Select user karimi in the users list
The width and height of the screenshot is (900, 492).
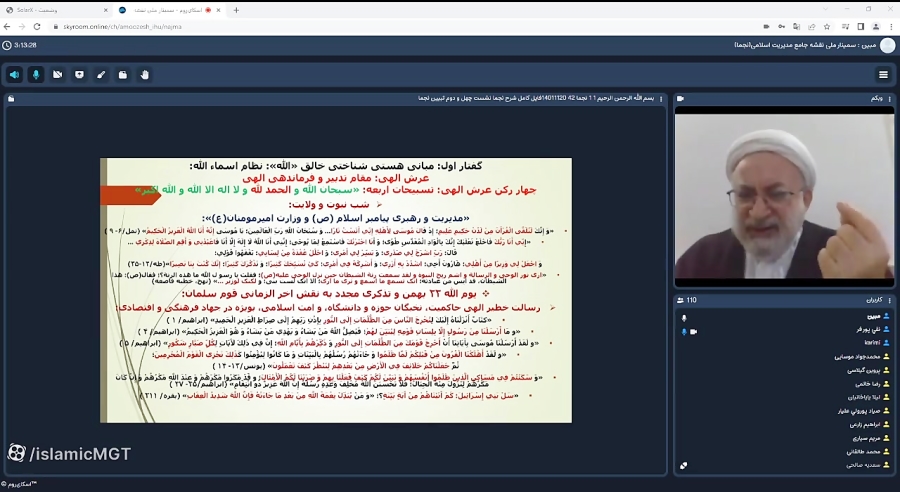click(872, 343)
